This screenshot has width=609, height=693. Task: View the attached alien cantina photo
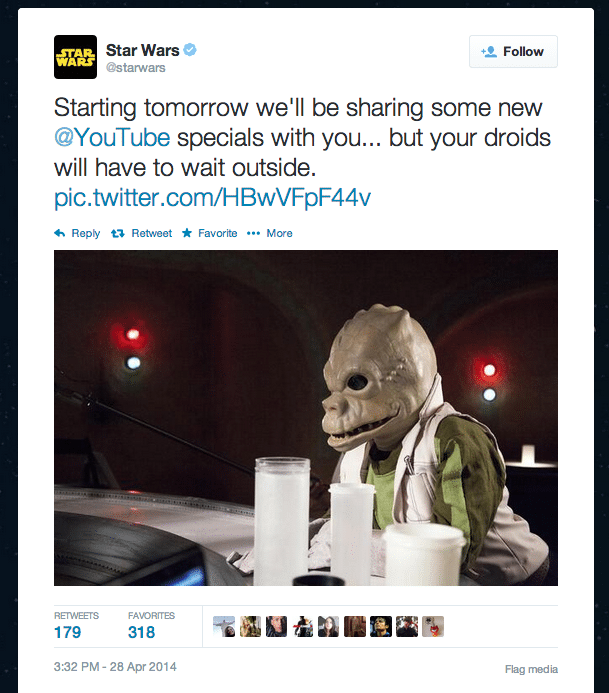tap(306, 418)
